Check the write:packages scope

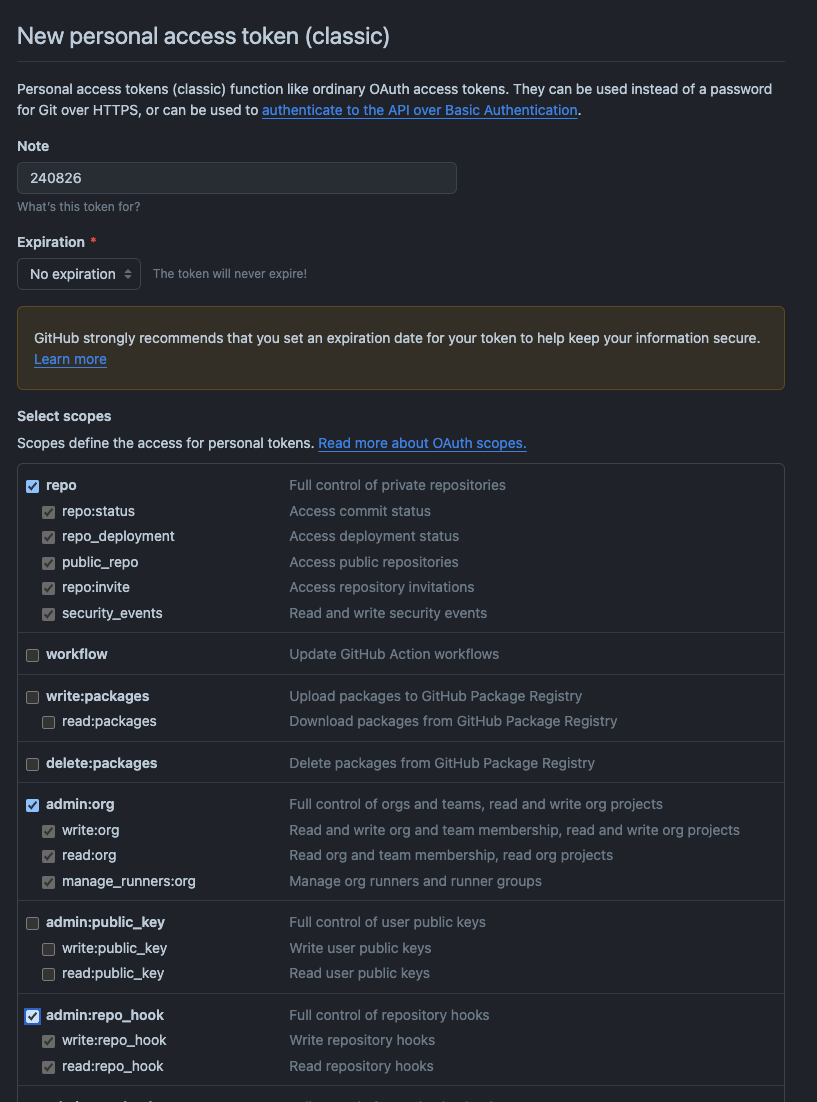(x=32, y=697)
